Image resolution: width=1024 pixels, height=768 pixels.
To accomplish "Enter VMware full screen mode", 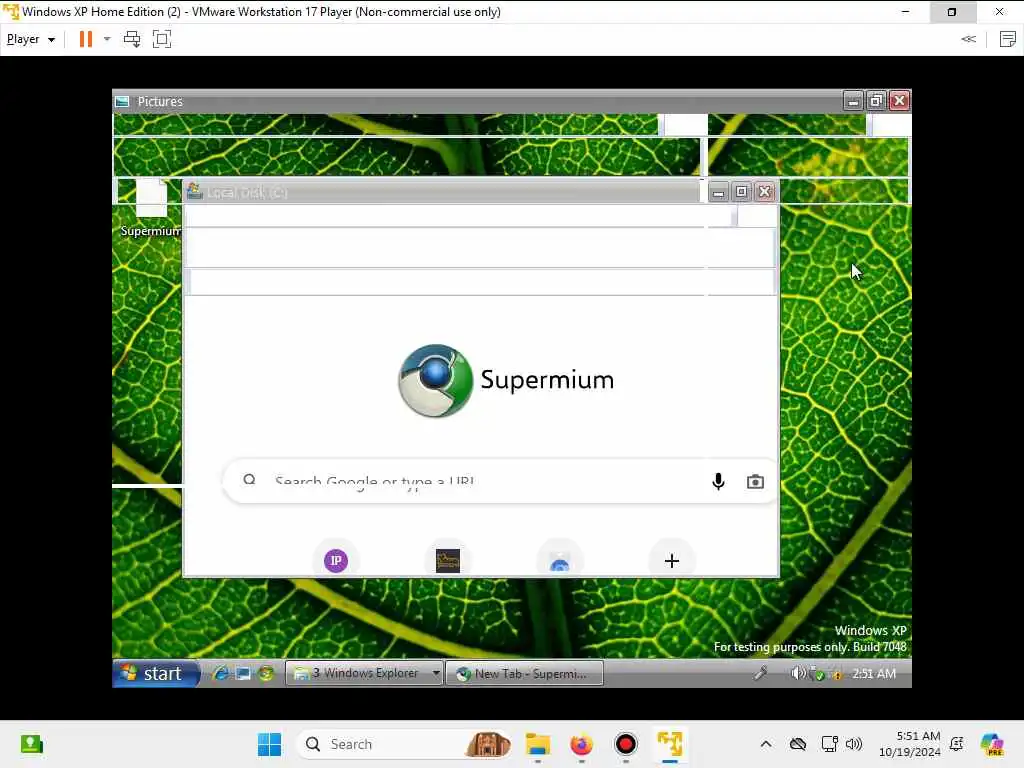I will tap(162, 39).
